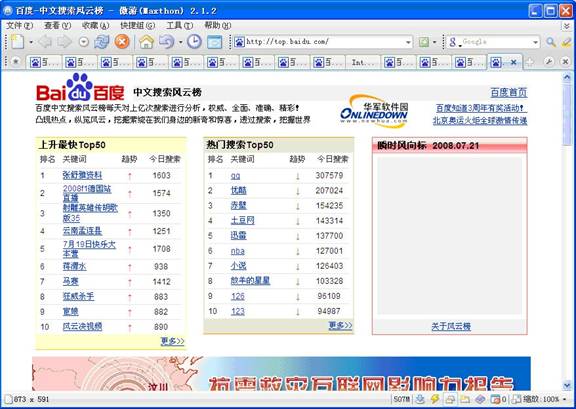Image resolution: width=576 pixels, height=409 pixels.
Task: Click the Undo closed tab icon
Action: (x=167, y=42)
